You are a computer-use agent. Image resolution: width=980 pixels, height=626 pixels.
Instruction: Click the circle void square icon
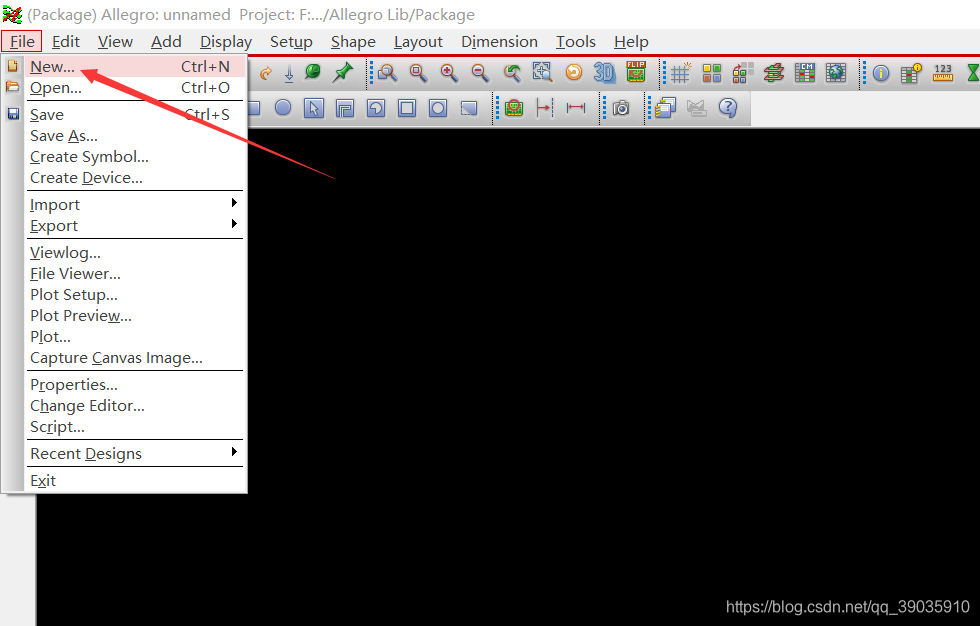click(x=438, y=108)
